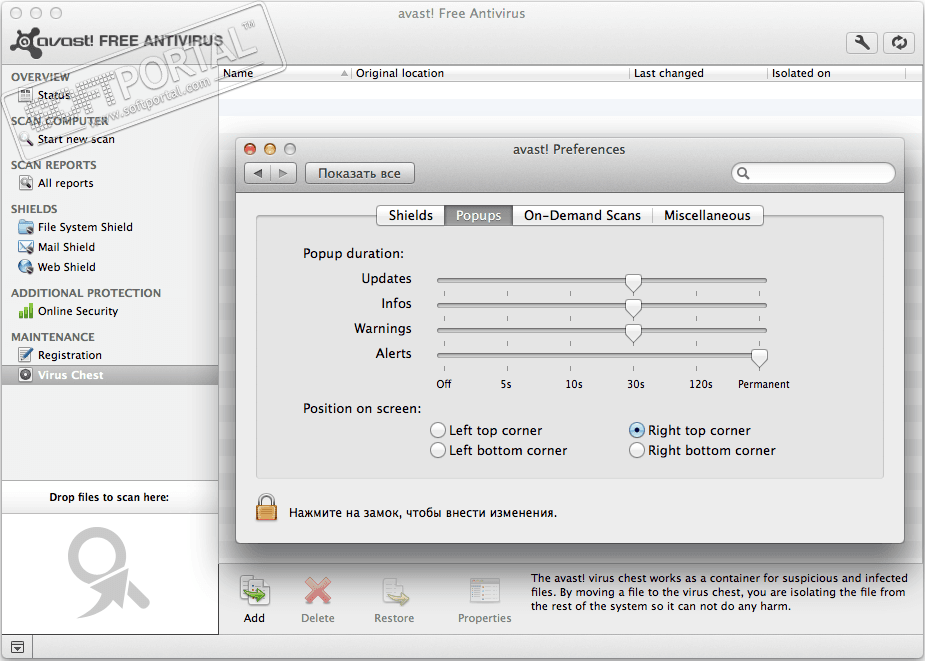This screenshot has height=661, width=925.
Task: Click the Drop files to scan area
Action: pyautogui.click(x=109, y=573)
